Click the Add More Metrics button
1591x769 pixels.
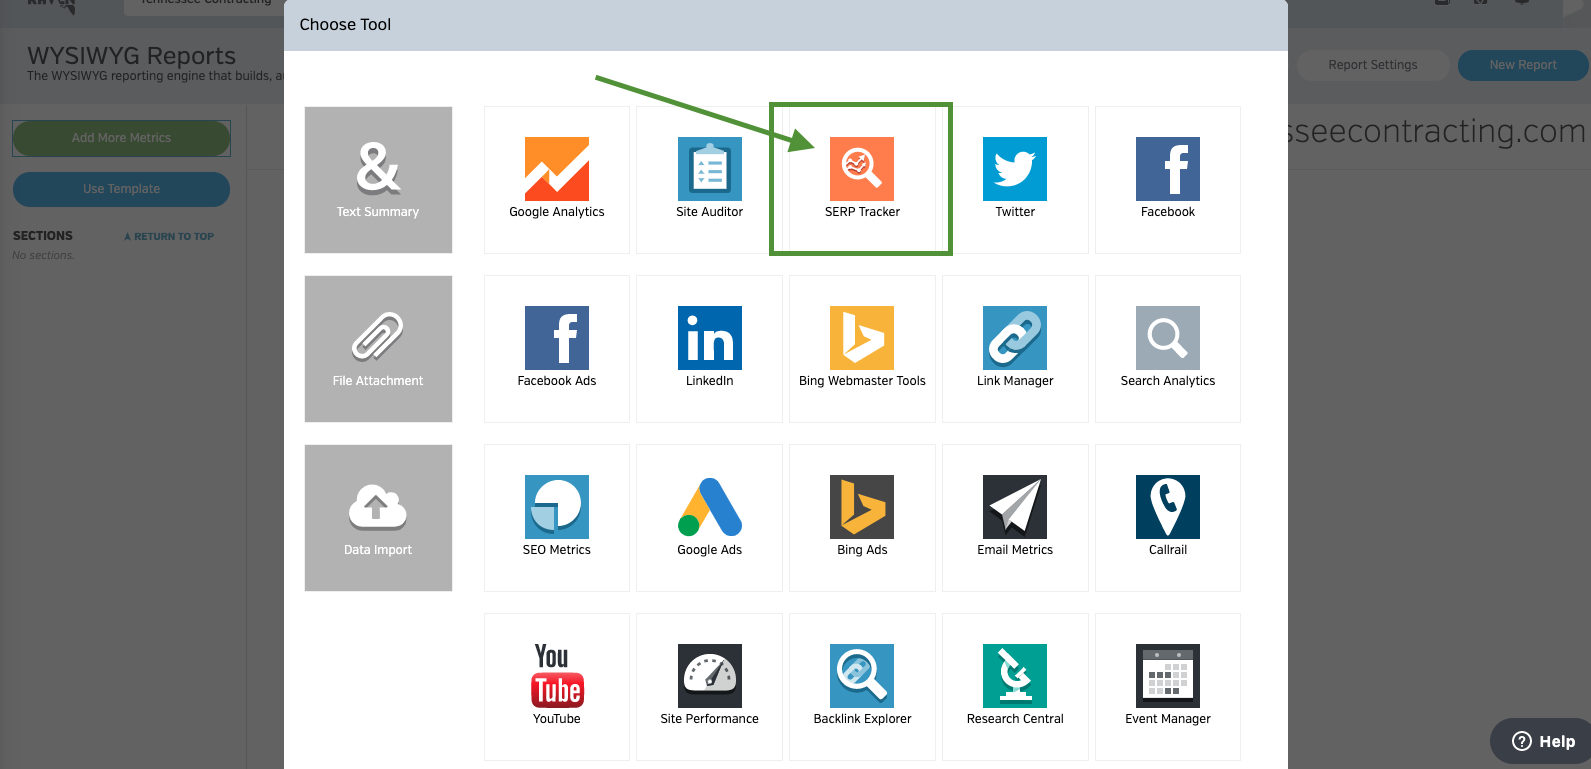[121, 138]
